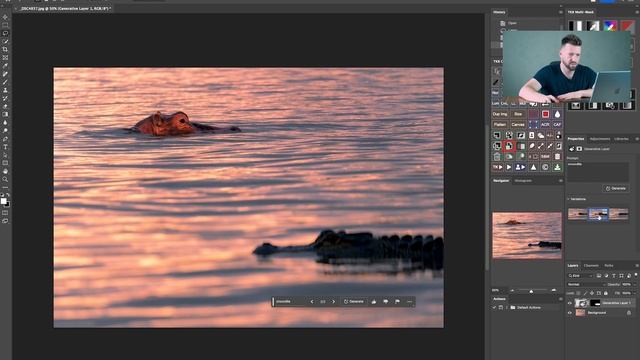Select the third variation thumbnail

(619, 214)
